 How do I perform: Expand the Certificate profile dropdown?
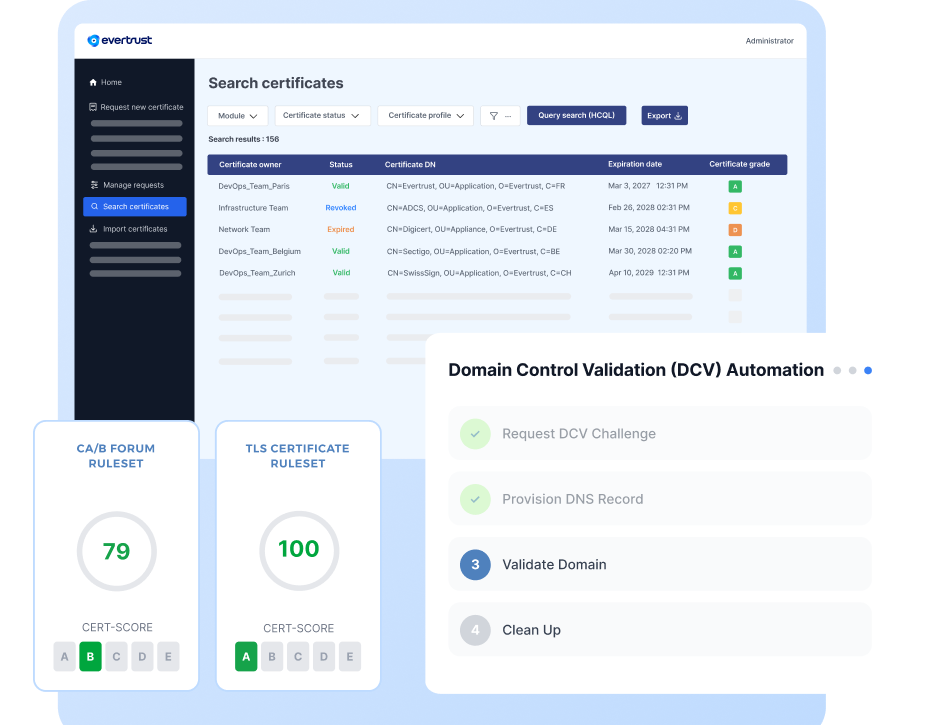pos(426,115)
